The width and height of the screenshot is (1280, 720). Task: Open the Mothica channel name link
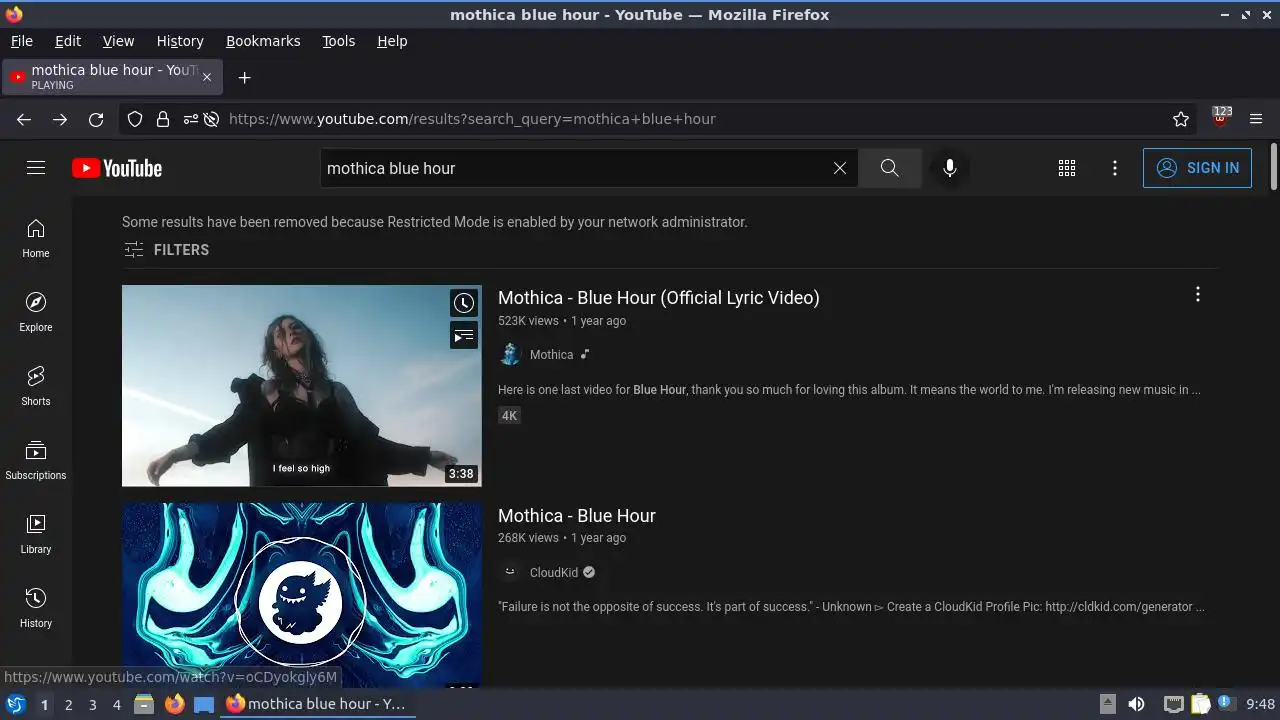(551, 355)
